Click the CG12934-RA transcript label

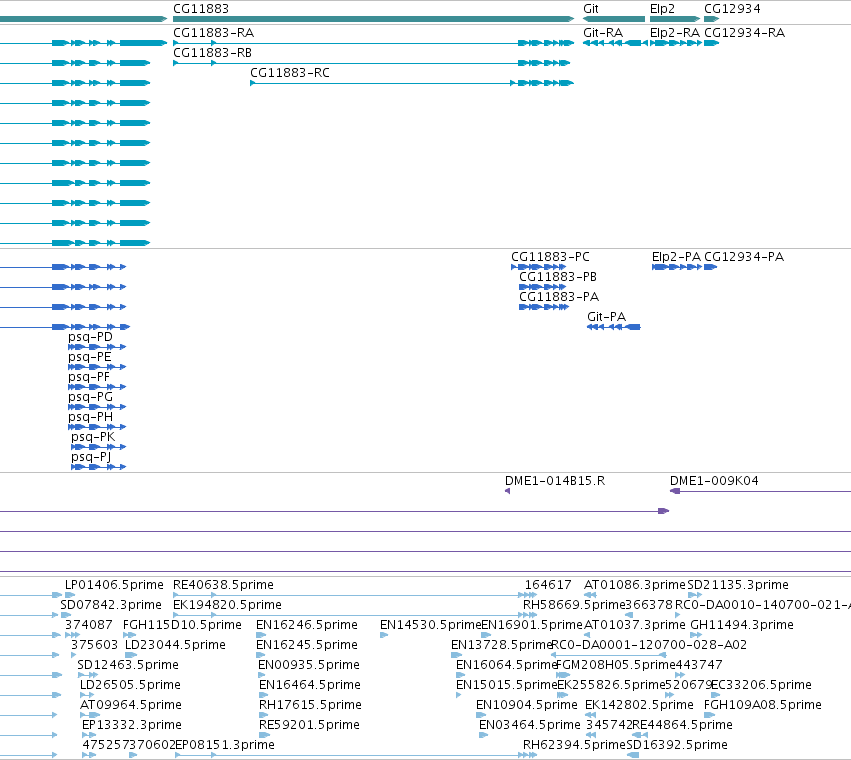pos(744,33)
